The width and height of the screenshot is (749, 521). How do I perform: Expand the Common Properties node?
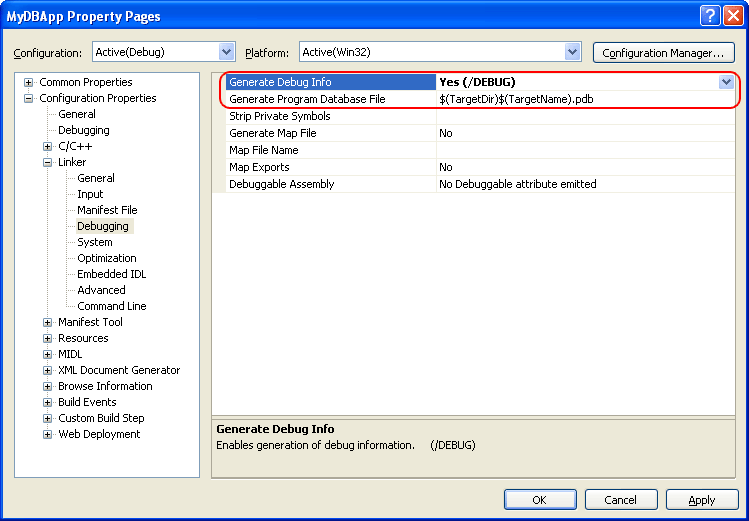(29, 82)
